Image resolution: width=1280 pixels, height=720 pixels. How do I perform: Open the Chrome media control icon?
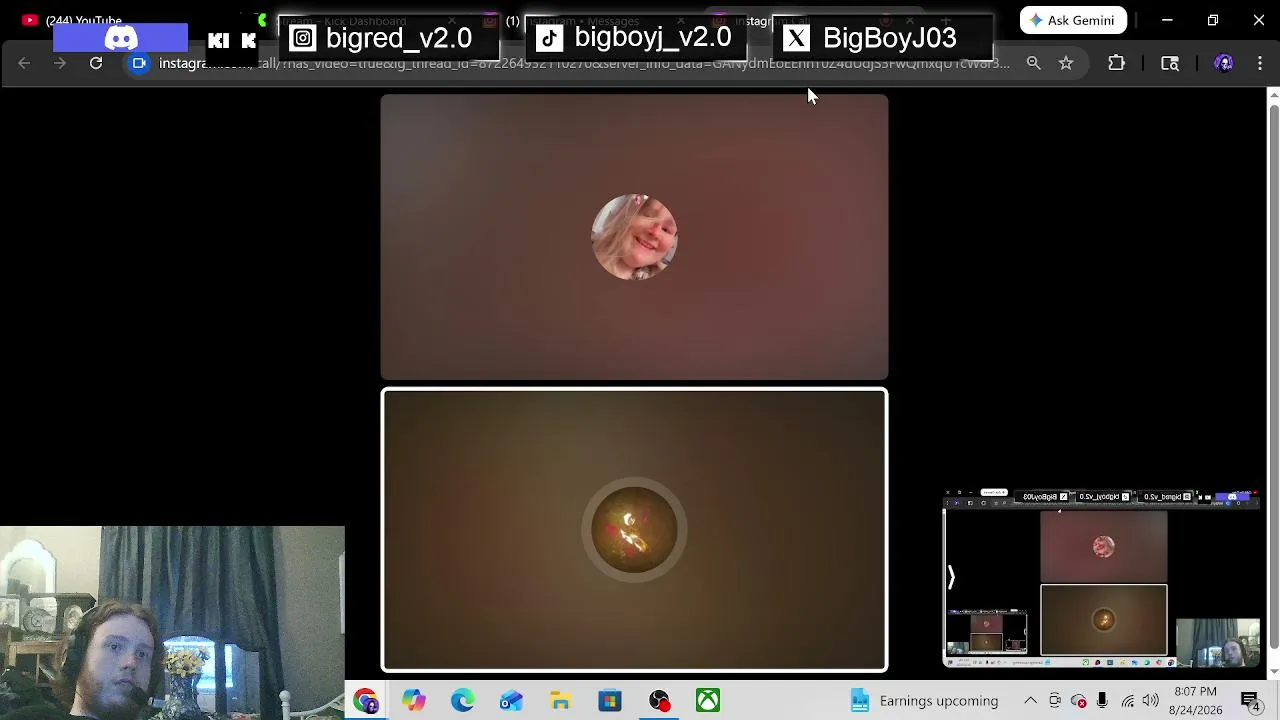click(x=1170, y=63)
